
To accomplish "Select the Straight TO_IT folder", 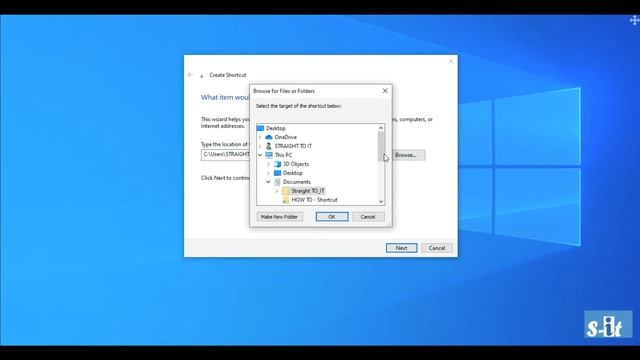I will pos(308,191).
